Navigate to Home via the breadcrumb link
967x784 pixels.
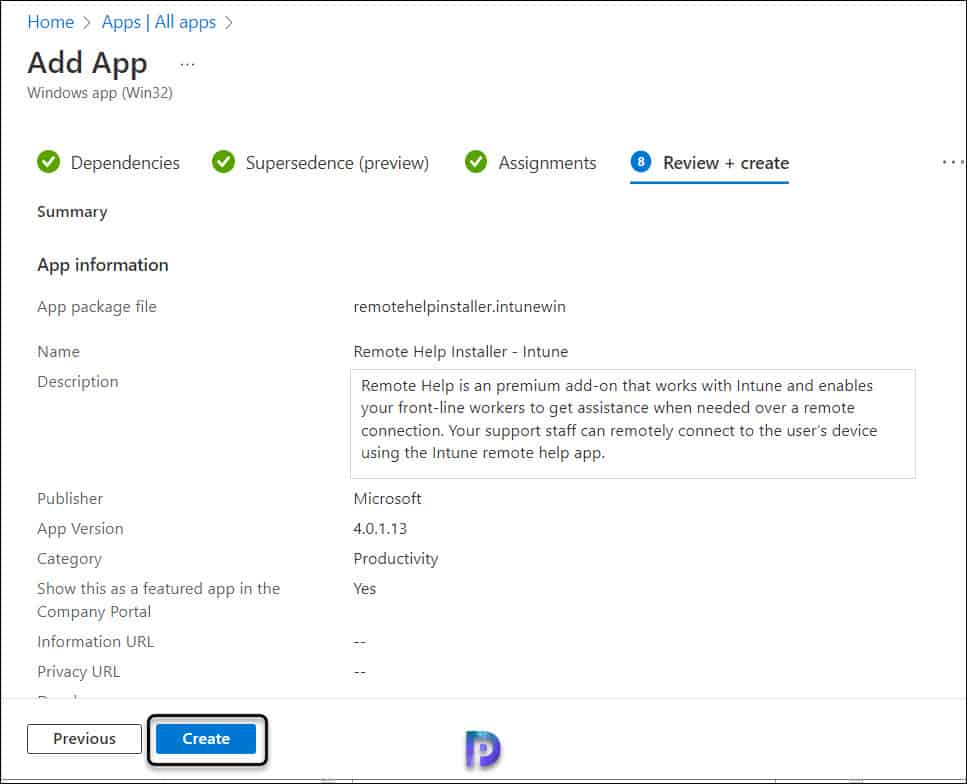coord(50,22)
